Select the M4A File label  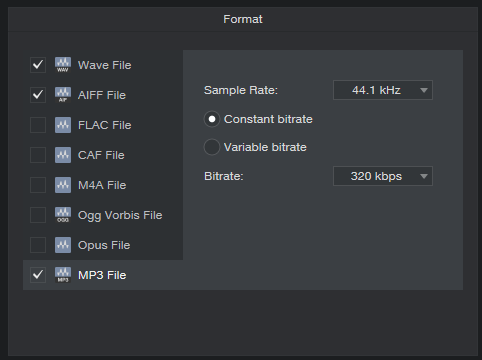(102, 185)
